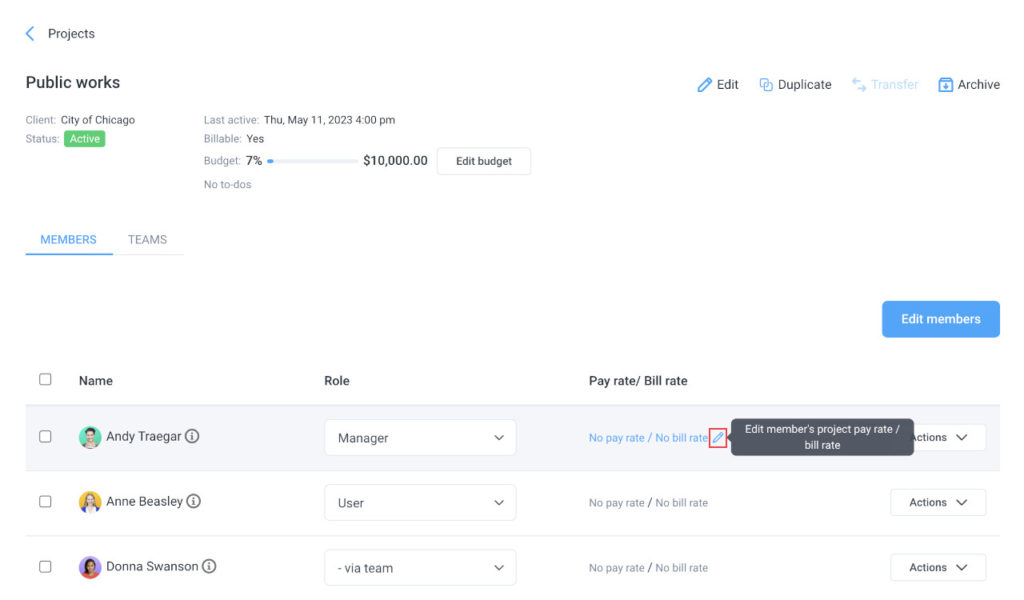Screen dimensions: 1024x600
Task: Click the back arrow to return to Projects
Action: tap(30, 33)
